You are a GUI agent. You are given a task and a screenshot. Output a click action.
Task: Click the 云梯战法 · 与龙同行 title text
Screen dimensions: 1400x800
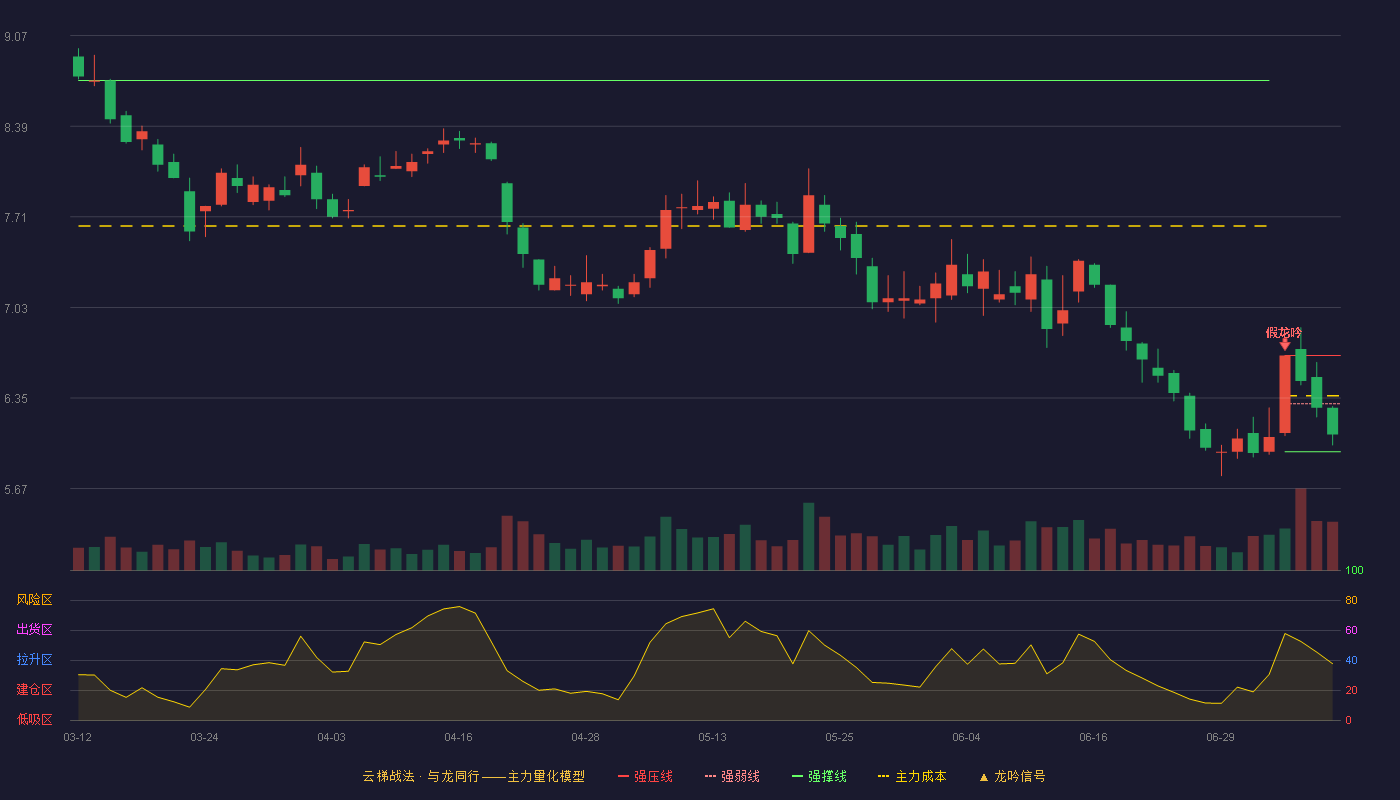click(420, 776)
